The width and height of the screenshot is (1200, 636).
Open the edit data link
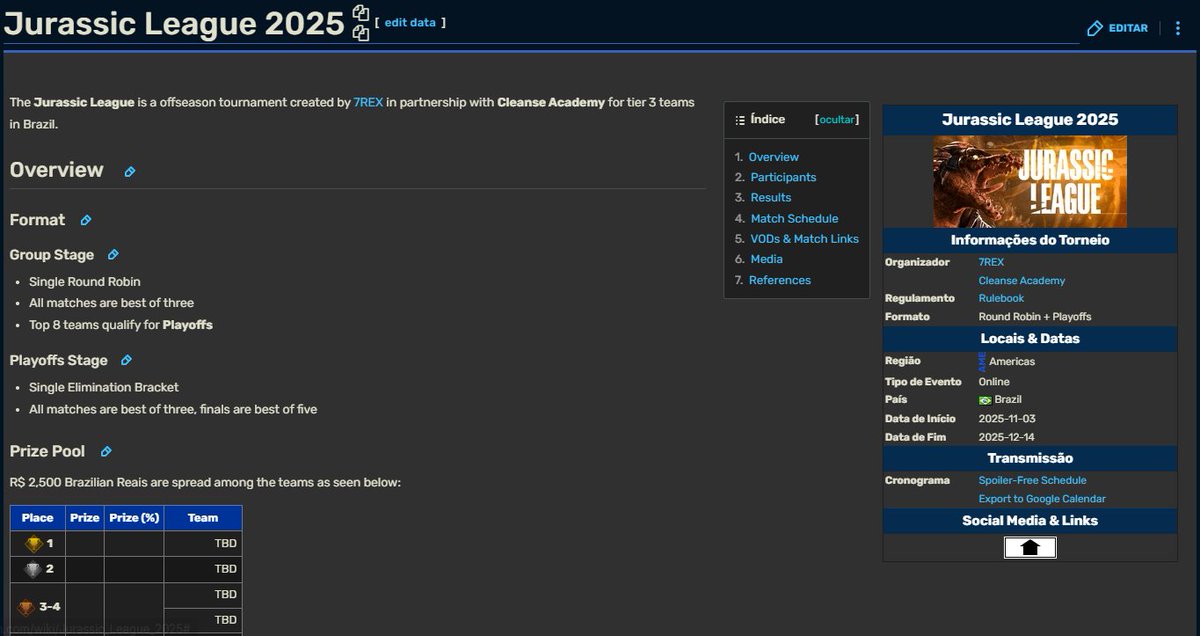pos(410,22)
